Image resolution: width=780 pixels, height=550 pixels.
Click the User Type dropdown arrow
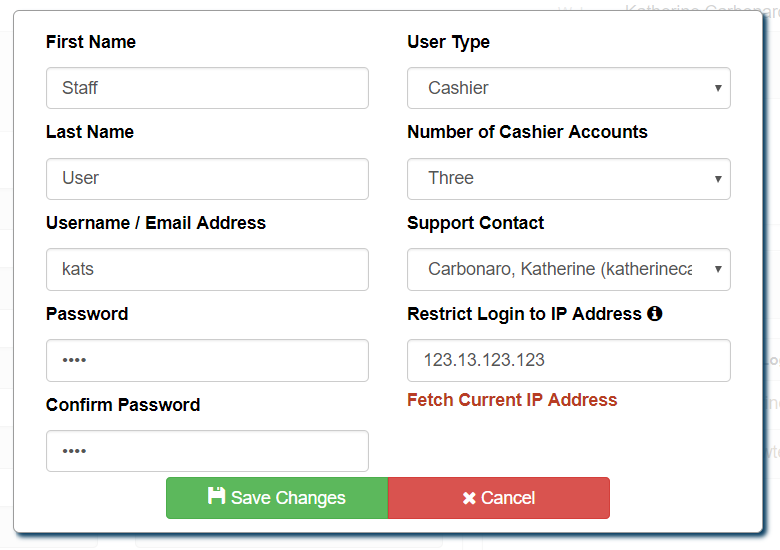pyautogui.click(x=718, y=89)
